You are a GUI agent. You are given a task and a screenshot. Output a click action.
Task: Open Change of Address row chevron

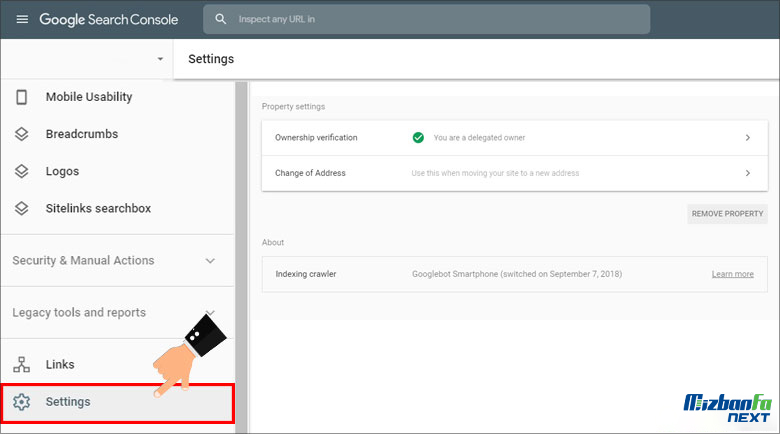747,173
